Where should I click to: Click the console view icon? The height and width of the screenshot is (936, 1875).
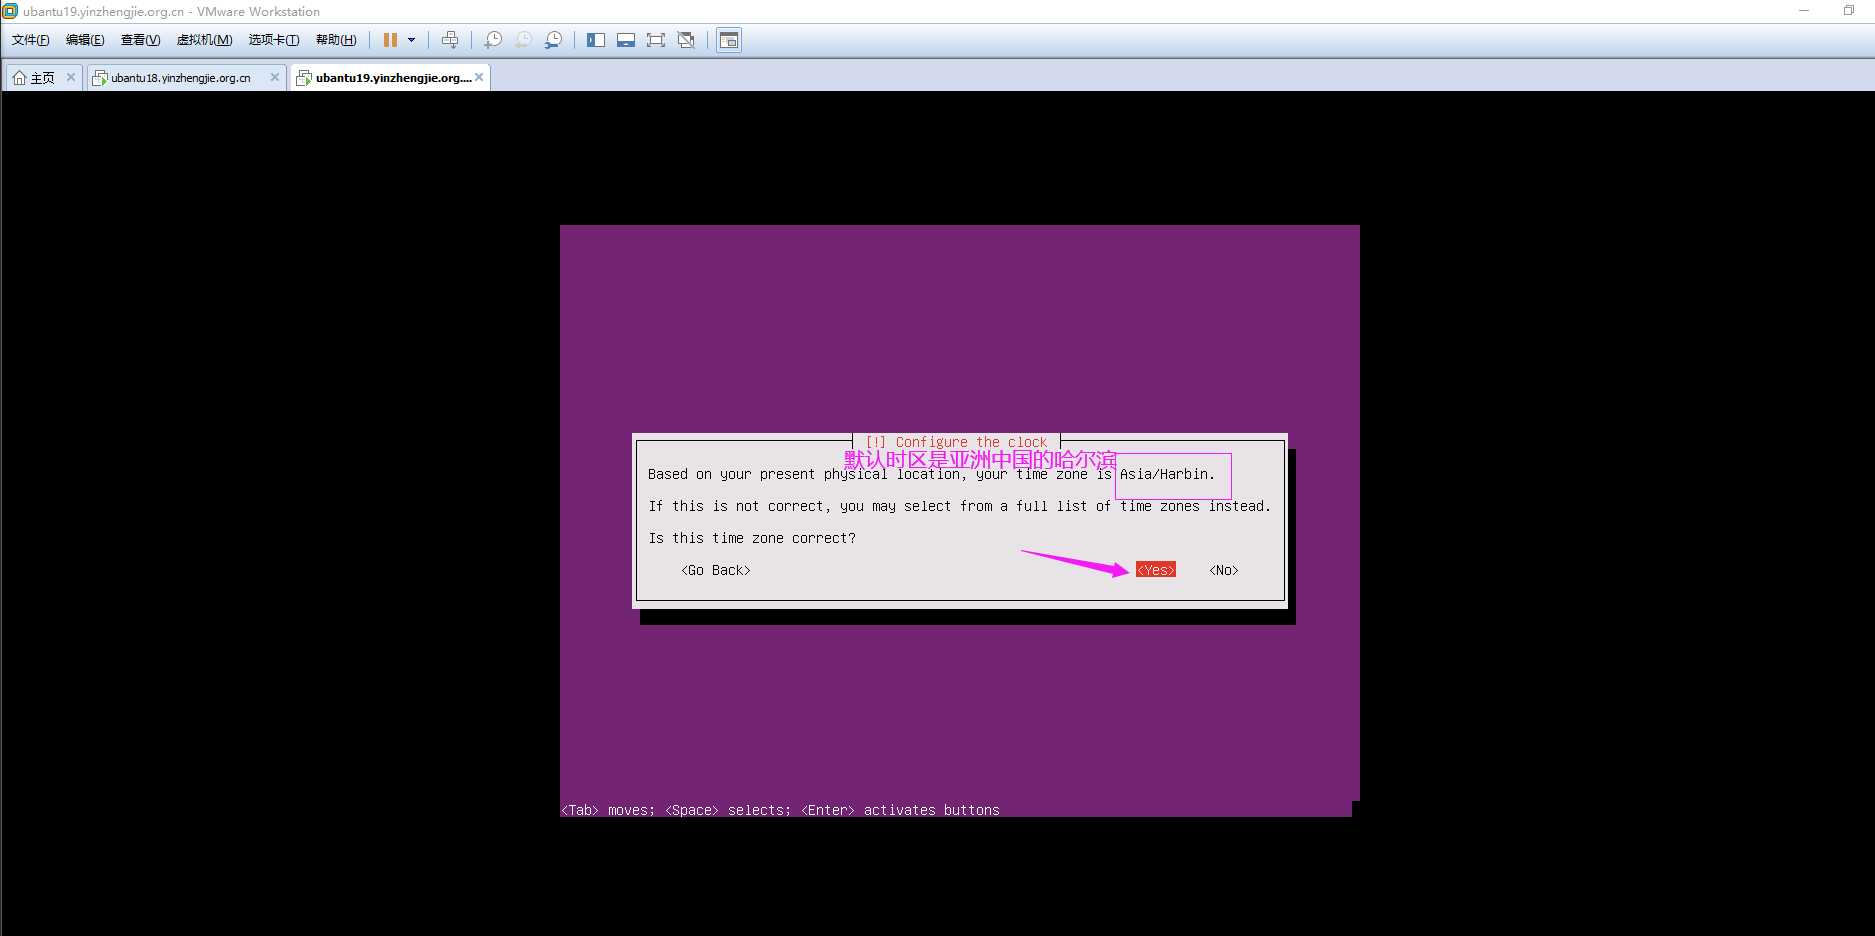pos(729,40)
